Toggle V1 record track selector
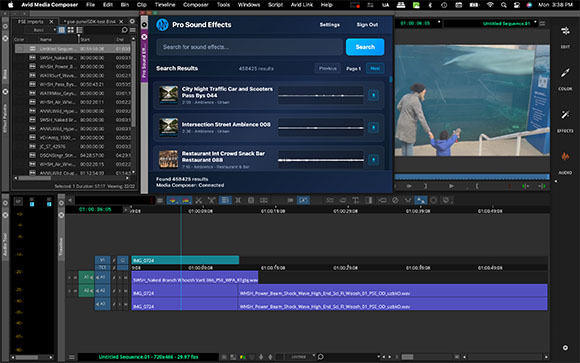This screenshot has height=363, width=580. click(102, 260)
